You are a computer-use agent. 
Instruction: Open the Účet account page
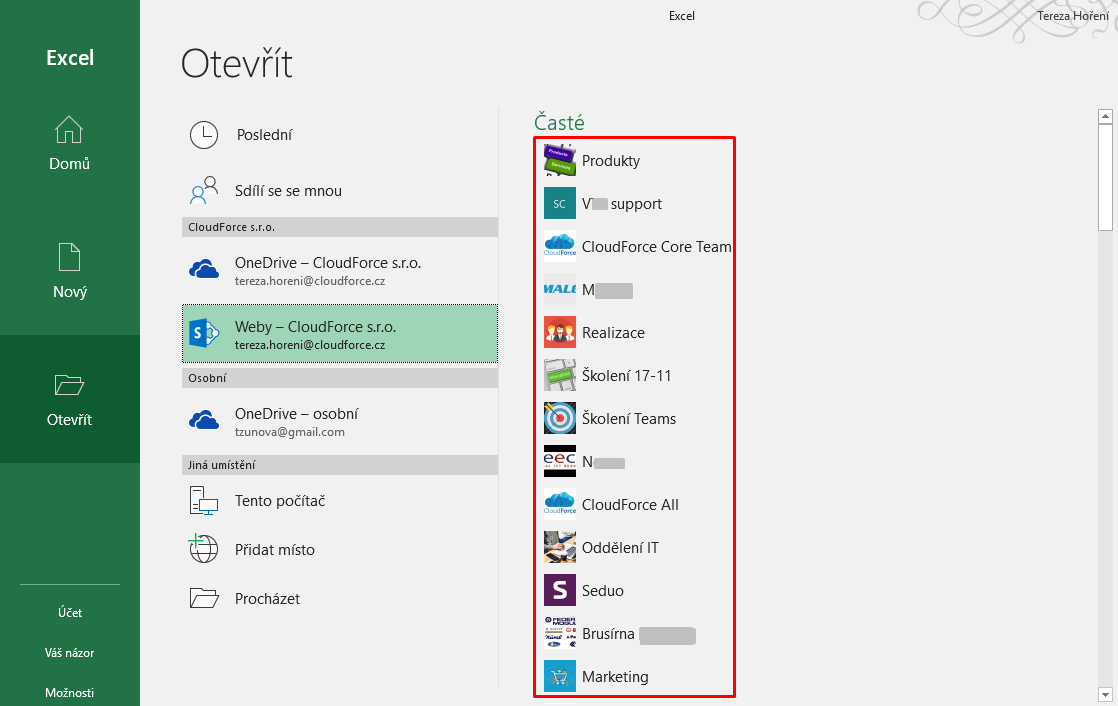[69, 612]
